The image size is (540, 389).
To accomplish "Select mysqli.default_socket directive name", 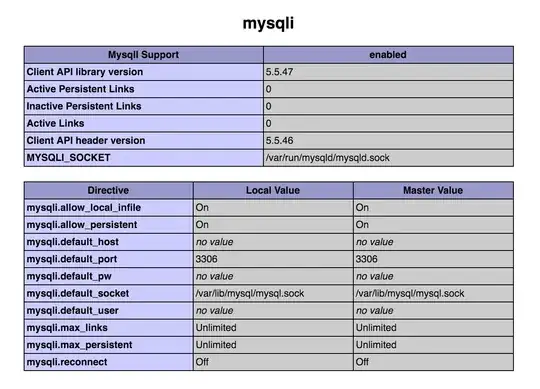I will tap(77, 293).
